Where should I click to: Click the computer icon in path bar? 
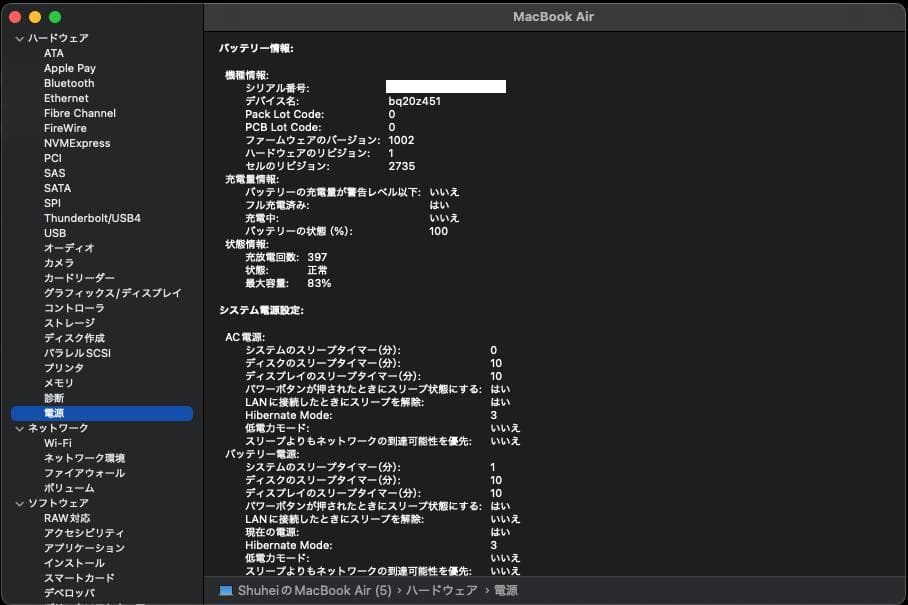tap(226, 591)
